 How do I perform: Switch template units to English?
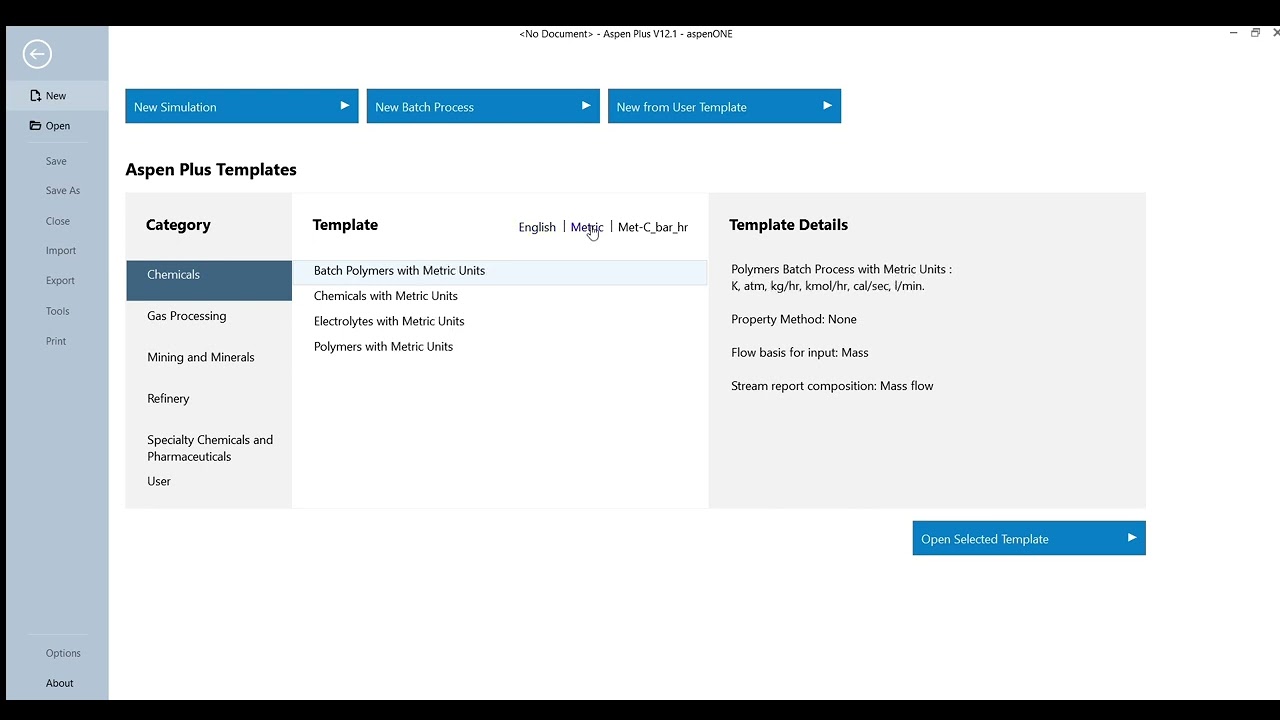[537, 227]
